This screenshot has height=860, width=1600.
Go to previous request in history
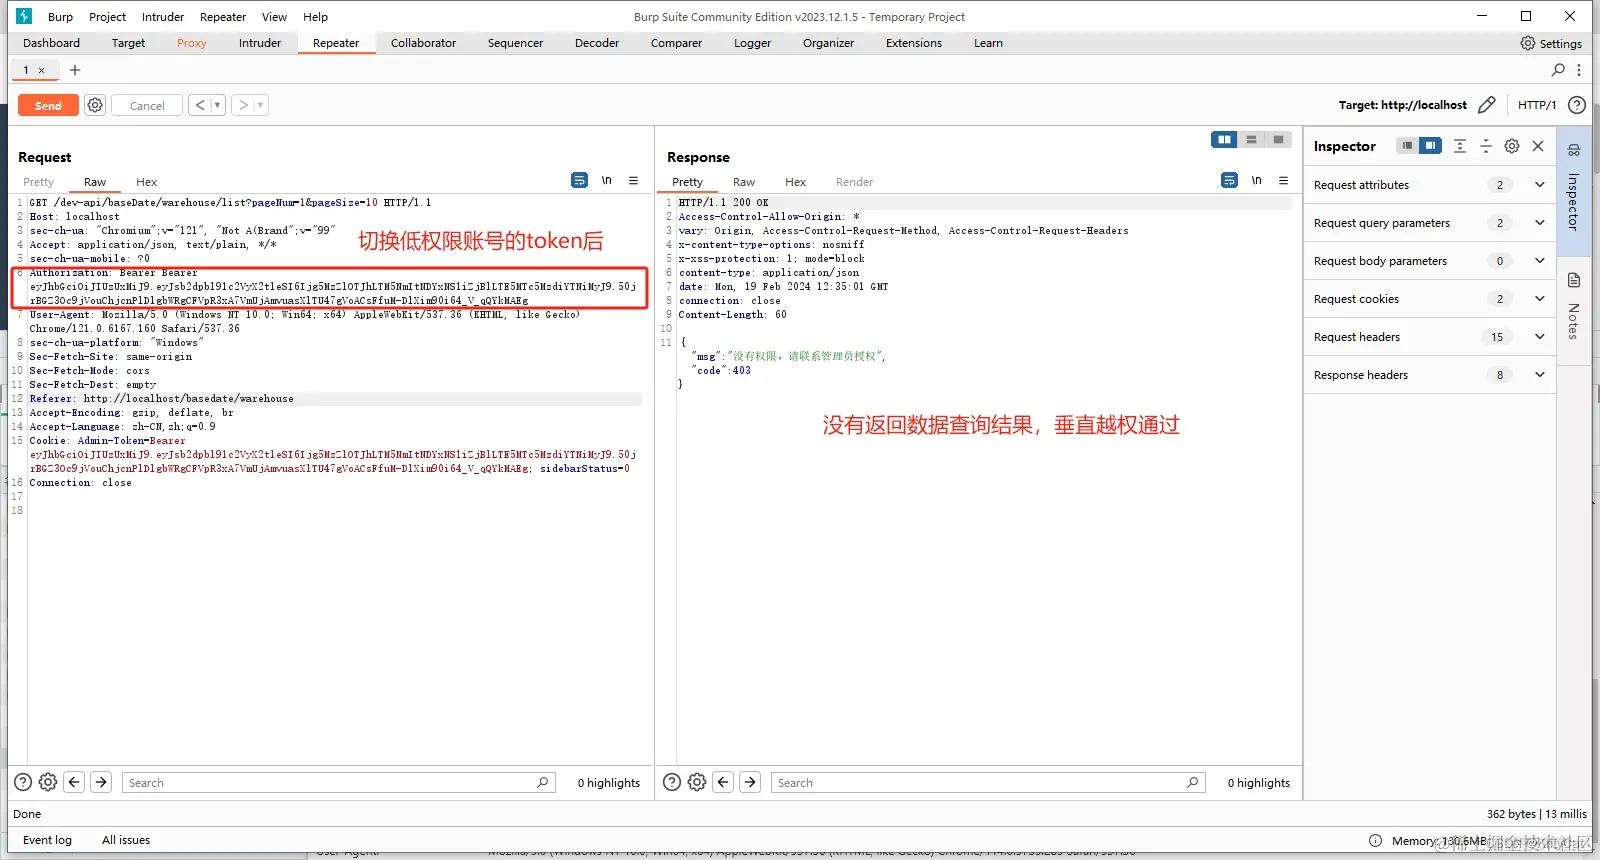200,105
